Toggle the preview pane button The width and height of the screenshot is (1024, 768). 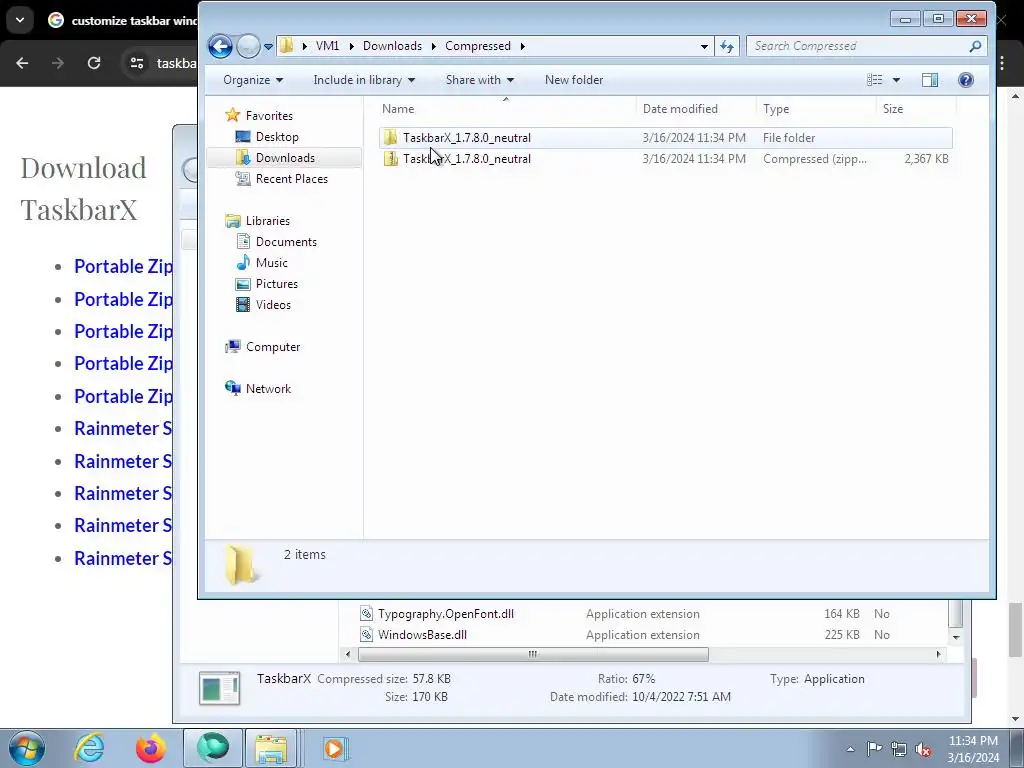click(930, 80)
